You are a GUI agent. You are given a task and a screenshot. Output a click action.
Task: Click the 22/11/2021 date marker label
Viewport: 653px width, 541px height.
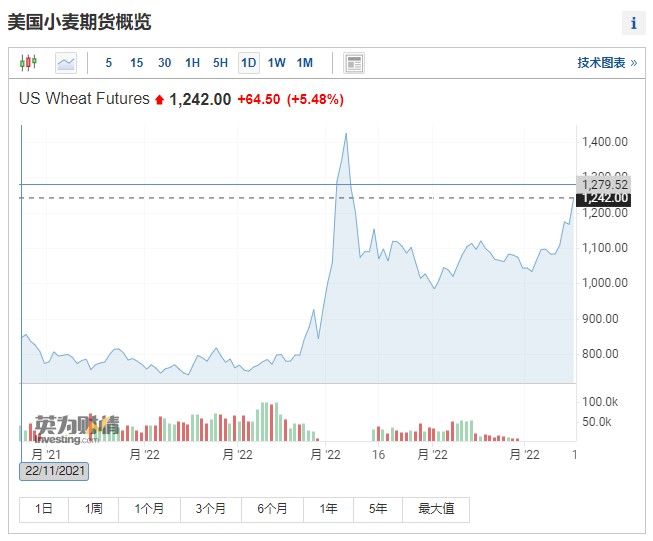(x=54, y=471)
